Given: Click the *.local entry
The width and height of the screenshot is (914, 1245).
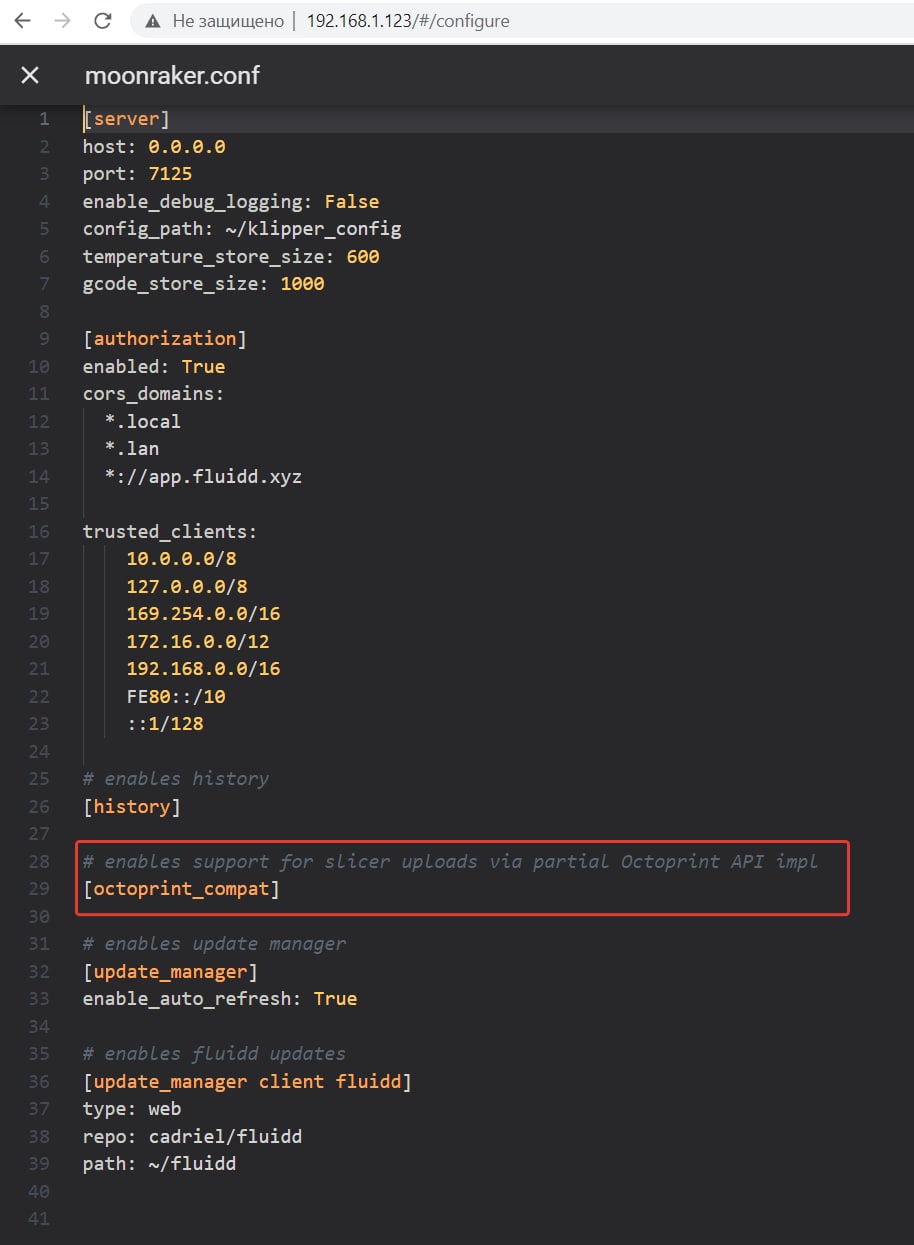Looking at the screenshot, I should 143,421.
